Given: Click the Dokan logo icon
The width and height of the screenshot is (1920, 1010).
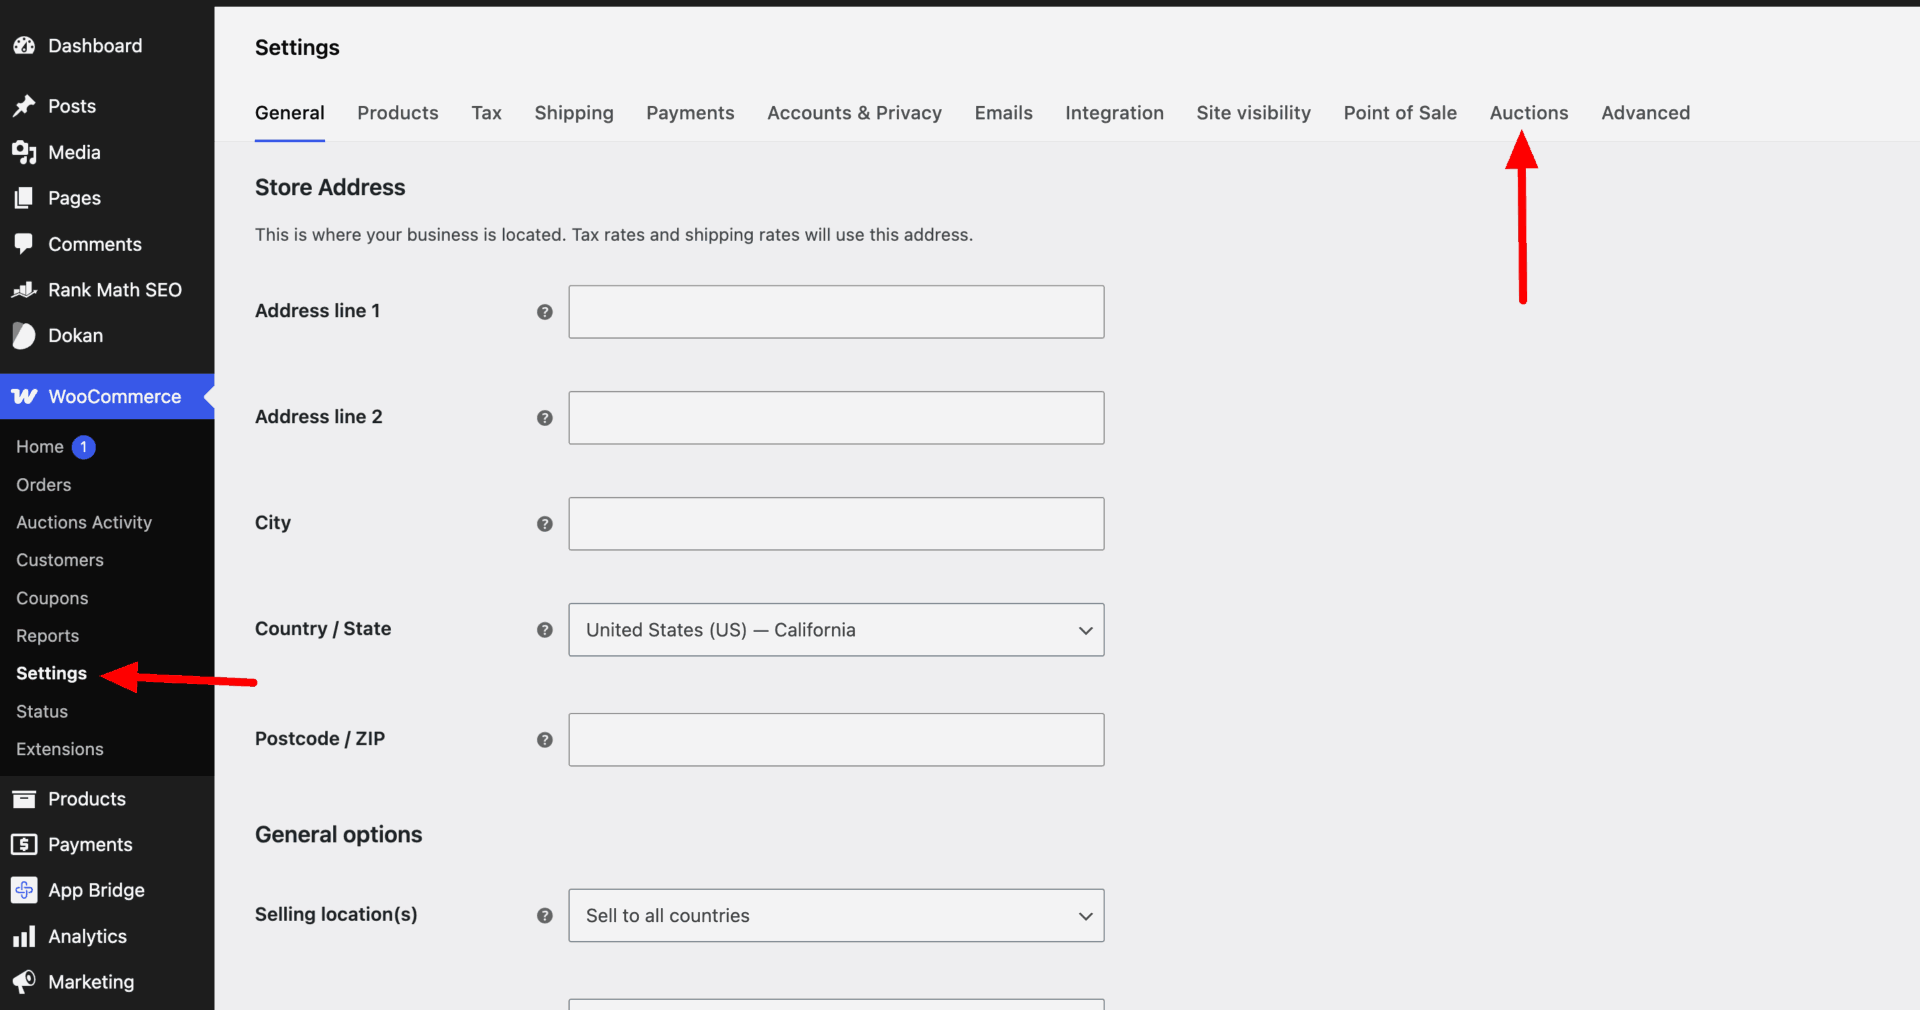Looking at the screenshot, I should (24, 336).
